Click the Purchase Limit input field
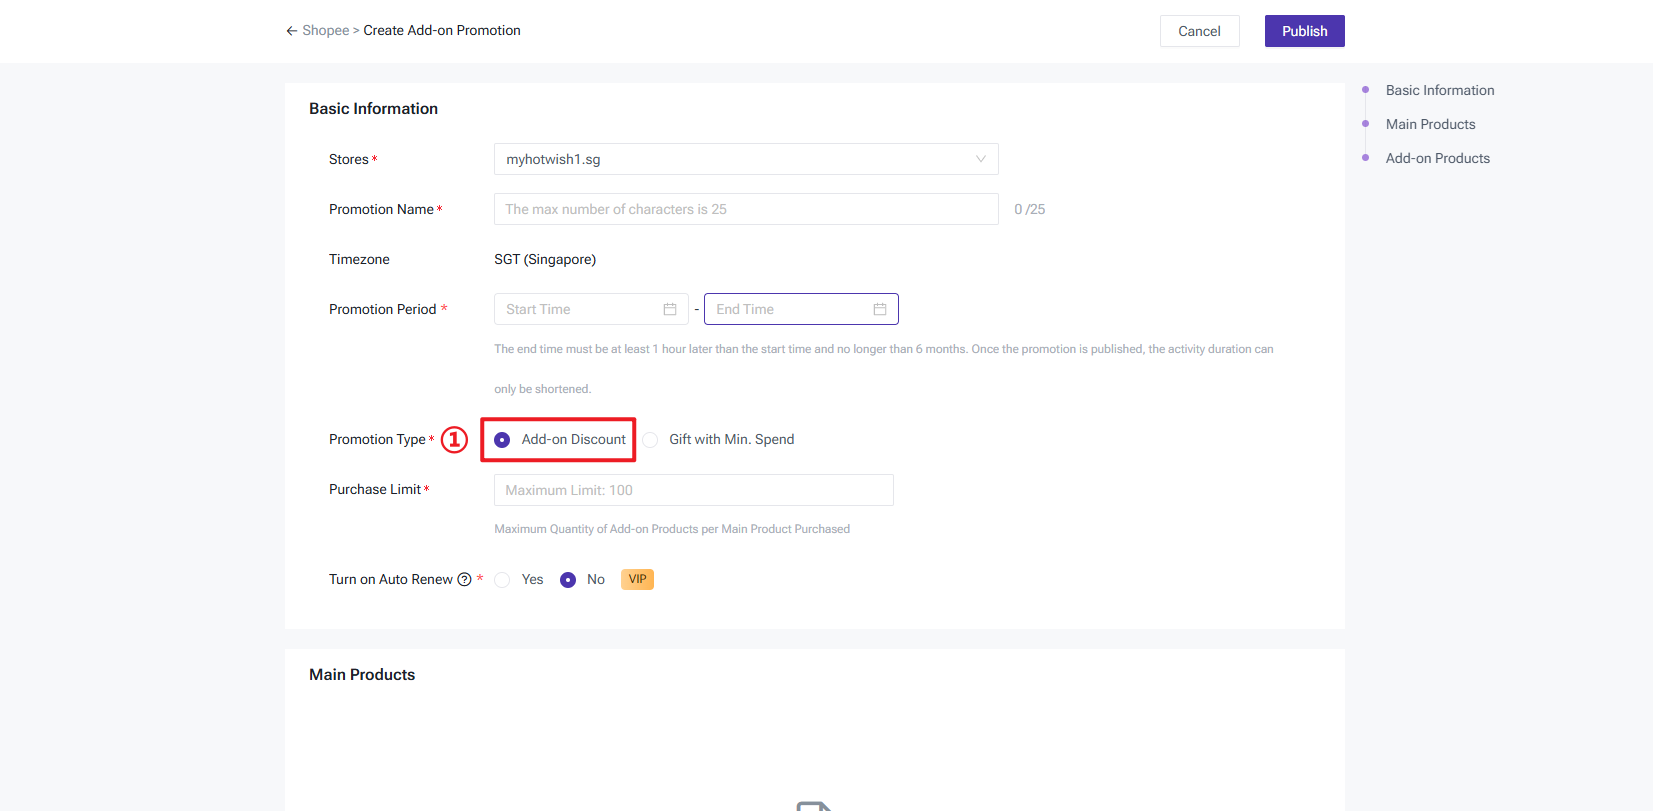This screenshot has height=811, width=1653. (x=693, y=490)
